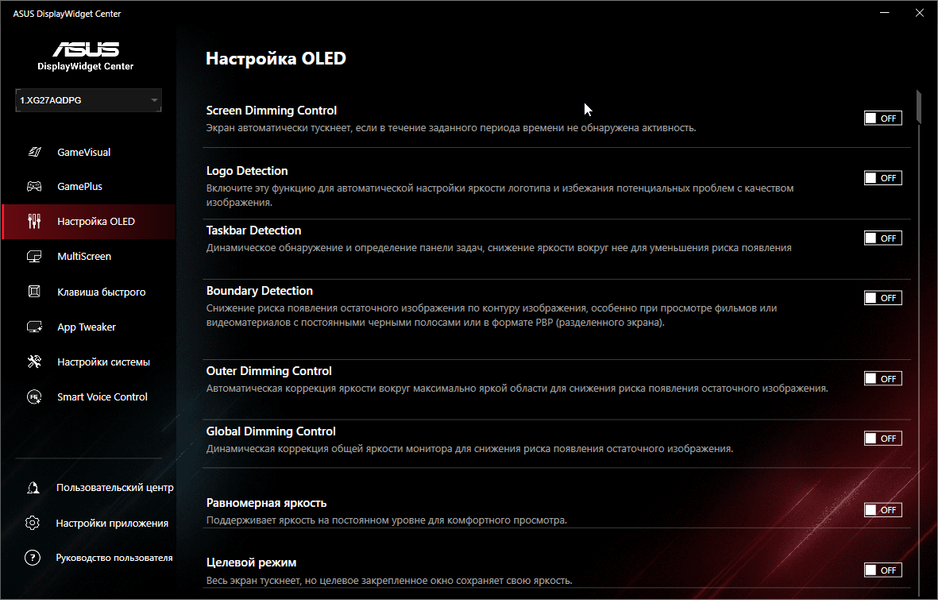Select the MultiScreen menu label
This screenshot has width=938, height=600.
pyautogui.click(x=84, y=256)
